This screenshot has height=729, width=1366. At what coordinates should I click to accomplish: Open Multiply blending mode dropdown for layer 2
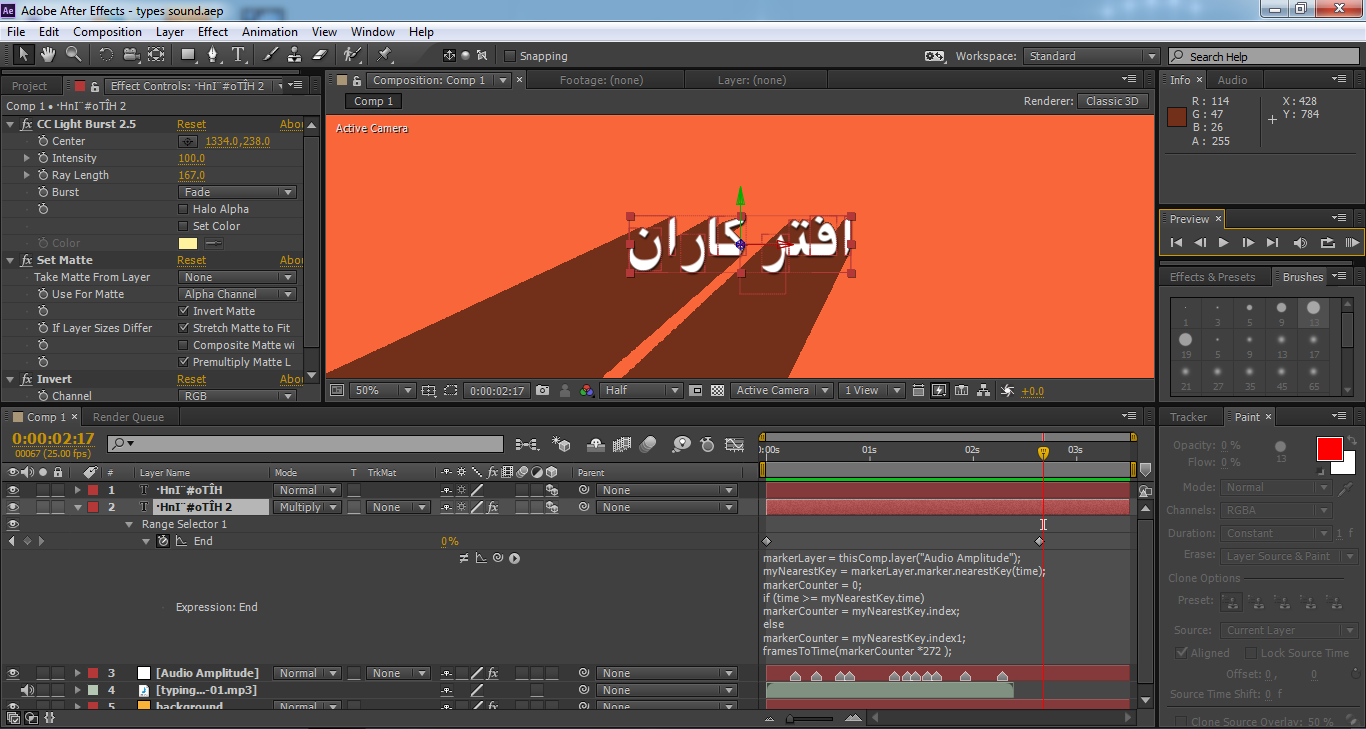(307, 507)
